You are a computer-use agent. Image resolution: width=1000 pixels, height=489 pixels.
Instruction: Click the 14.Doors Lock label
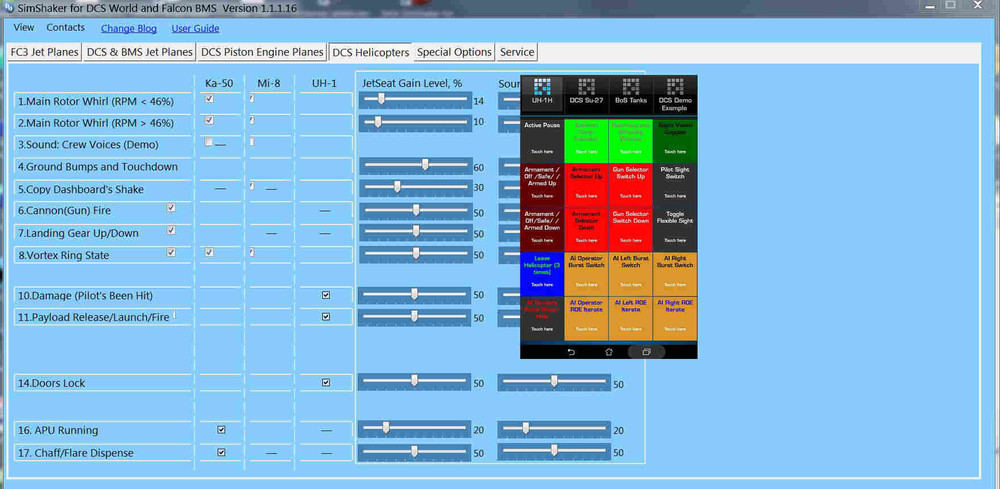[51, 383]
